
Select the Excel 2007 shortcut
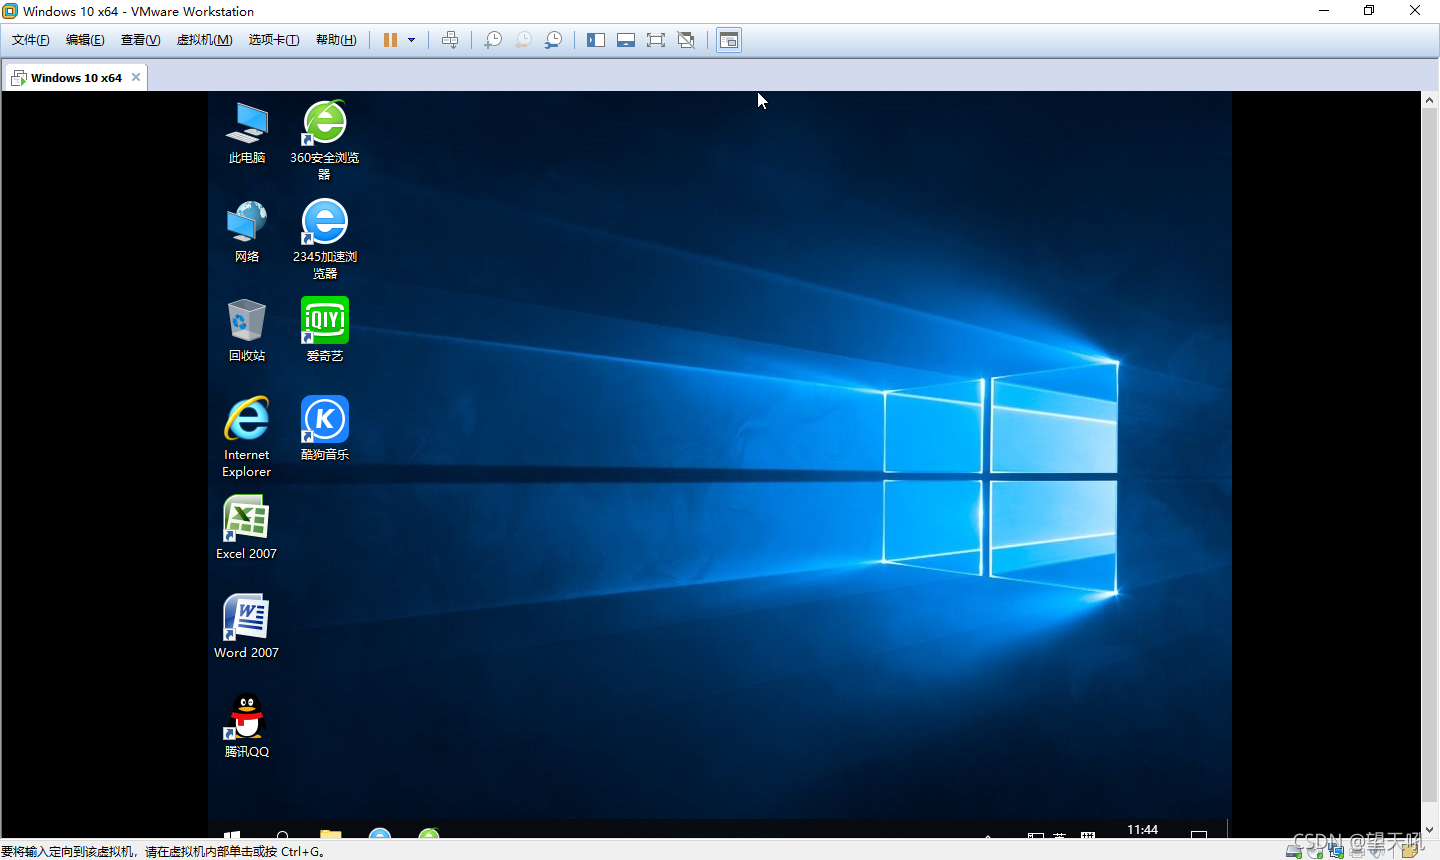[x=246, y=528]
